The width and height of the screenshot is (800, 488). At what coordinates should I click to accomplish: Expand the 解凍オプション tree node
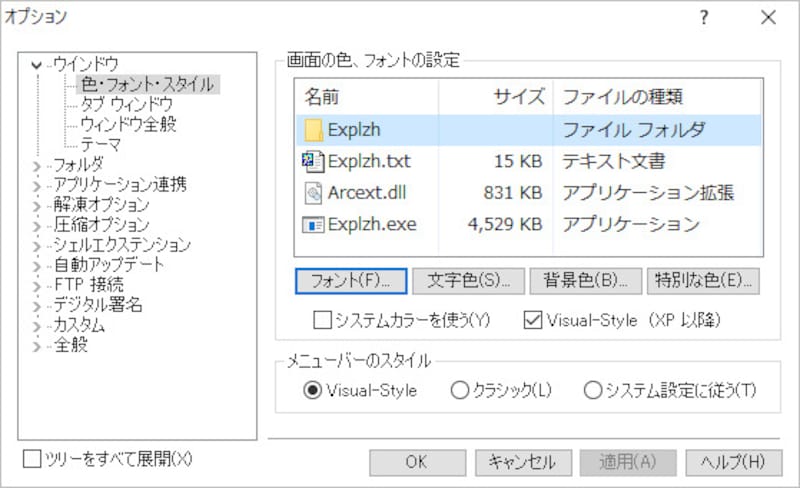click(x=36, y=206)
